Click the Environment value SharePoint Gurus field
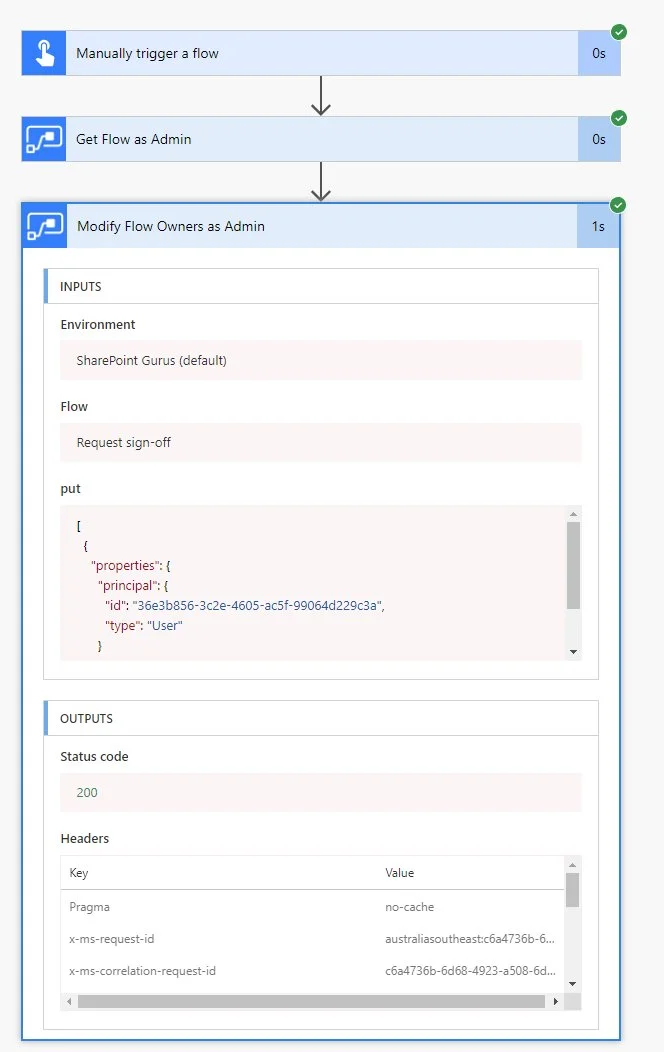The image size is (664, 1052). (320, 360)
